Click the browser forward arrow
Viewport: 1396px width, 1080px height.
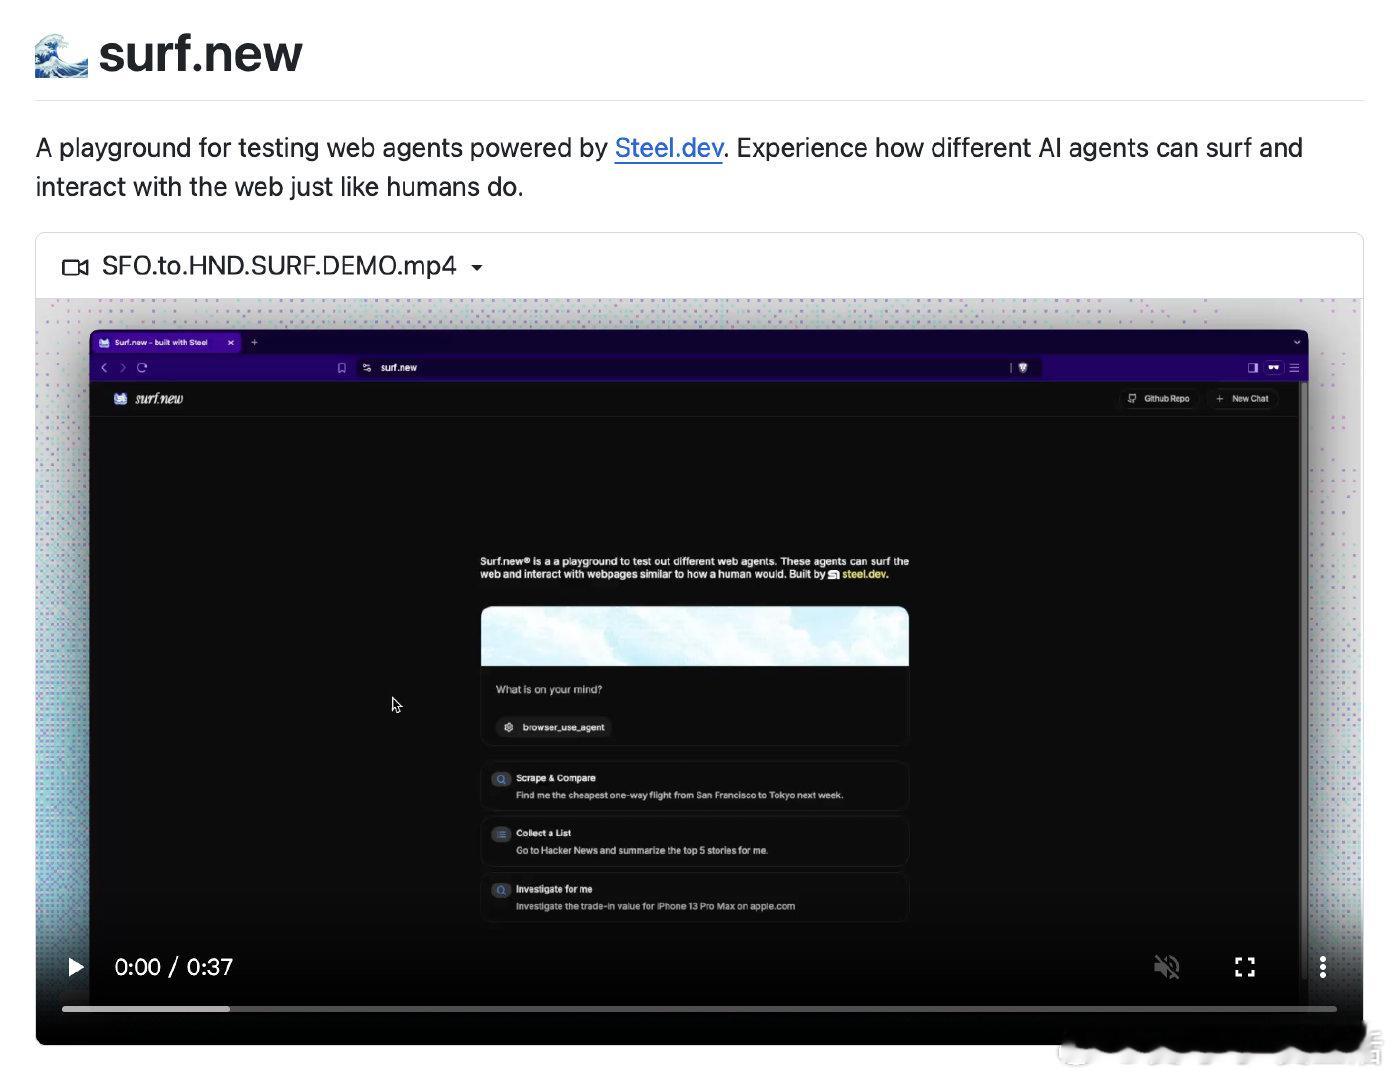(x=123, y=367)
